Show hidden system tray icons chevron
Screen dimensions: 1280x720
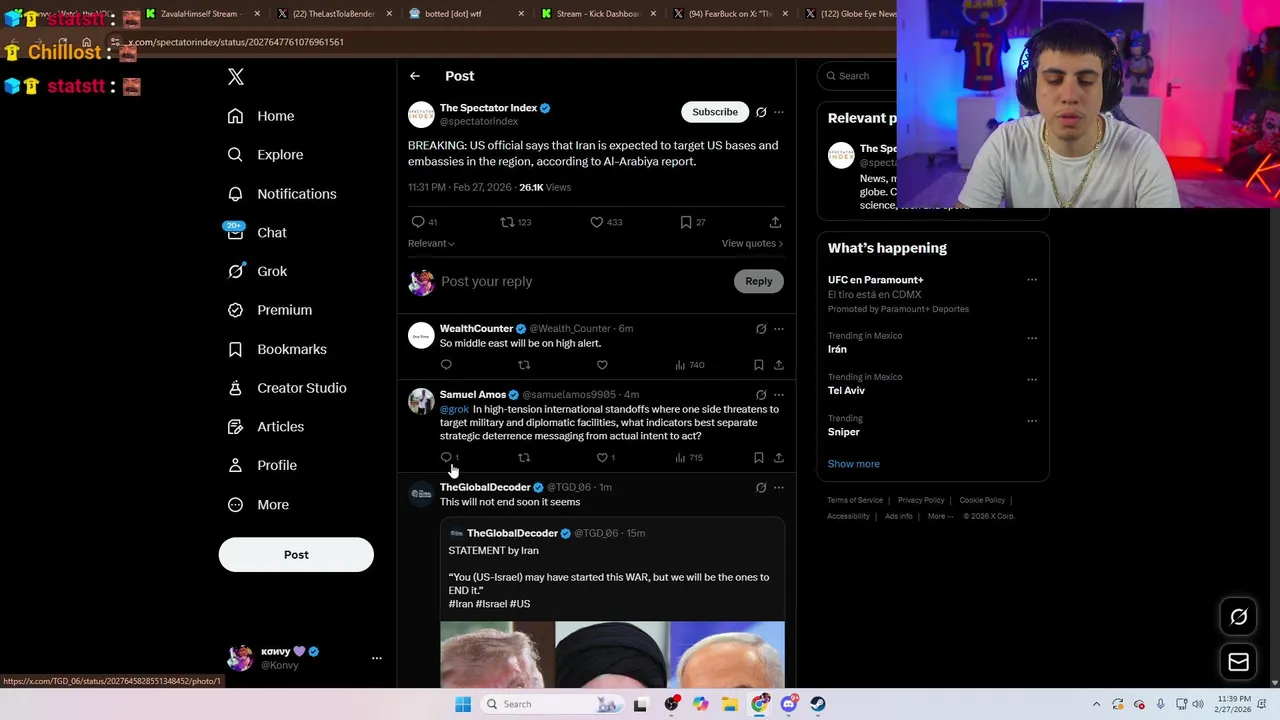[1096, 704]
